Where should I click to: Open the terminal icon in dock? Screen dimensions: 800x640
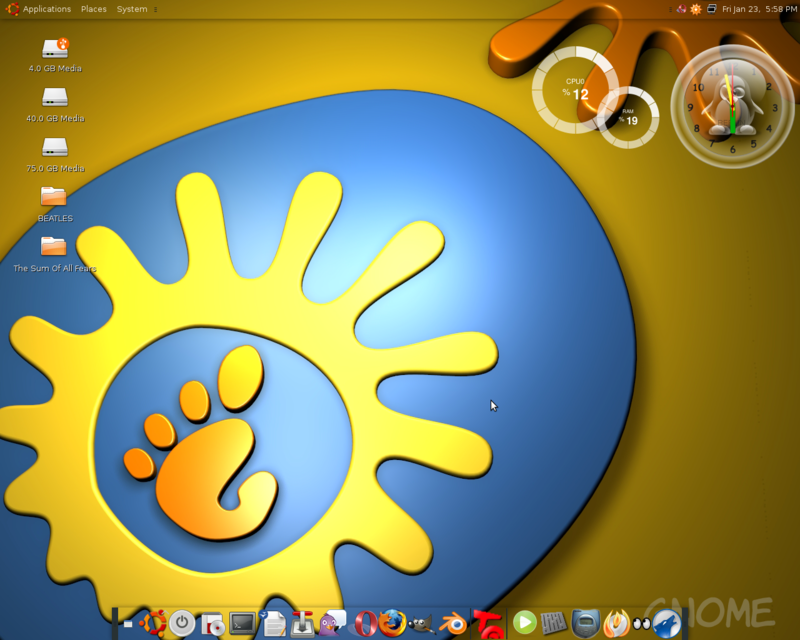click(242, 623)
